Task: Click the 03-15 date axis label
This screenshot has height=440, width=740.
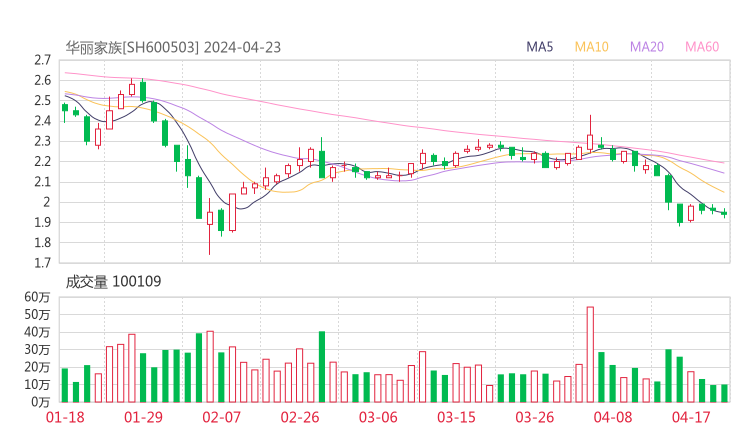Action: 456,417
